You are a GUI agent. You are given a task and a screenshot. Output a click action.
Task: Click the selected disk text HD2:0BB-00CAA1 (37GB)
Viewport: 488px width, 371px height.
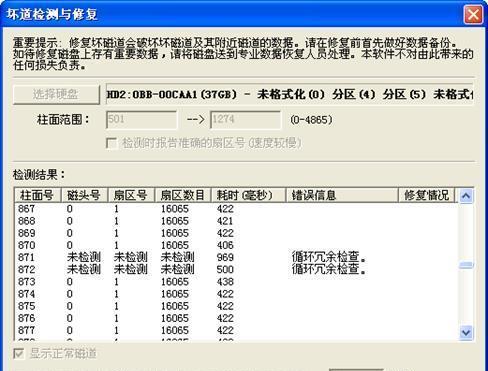[171, 95]
